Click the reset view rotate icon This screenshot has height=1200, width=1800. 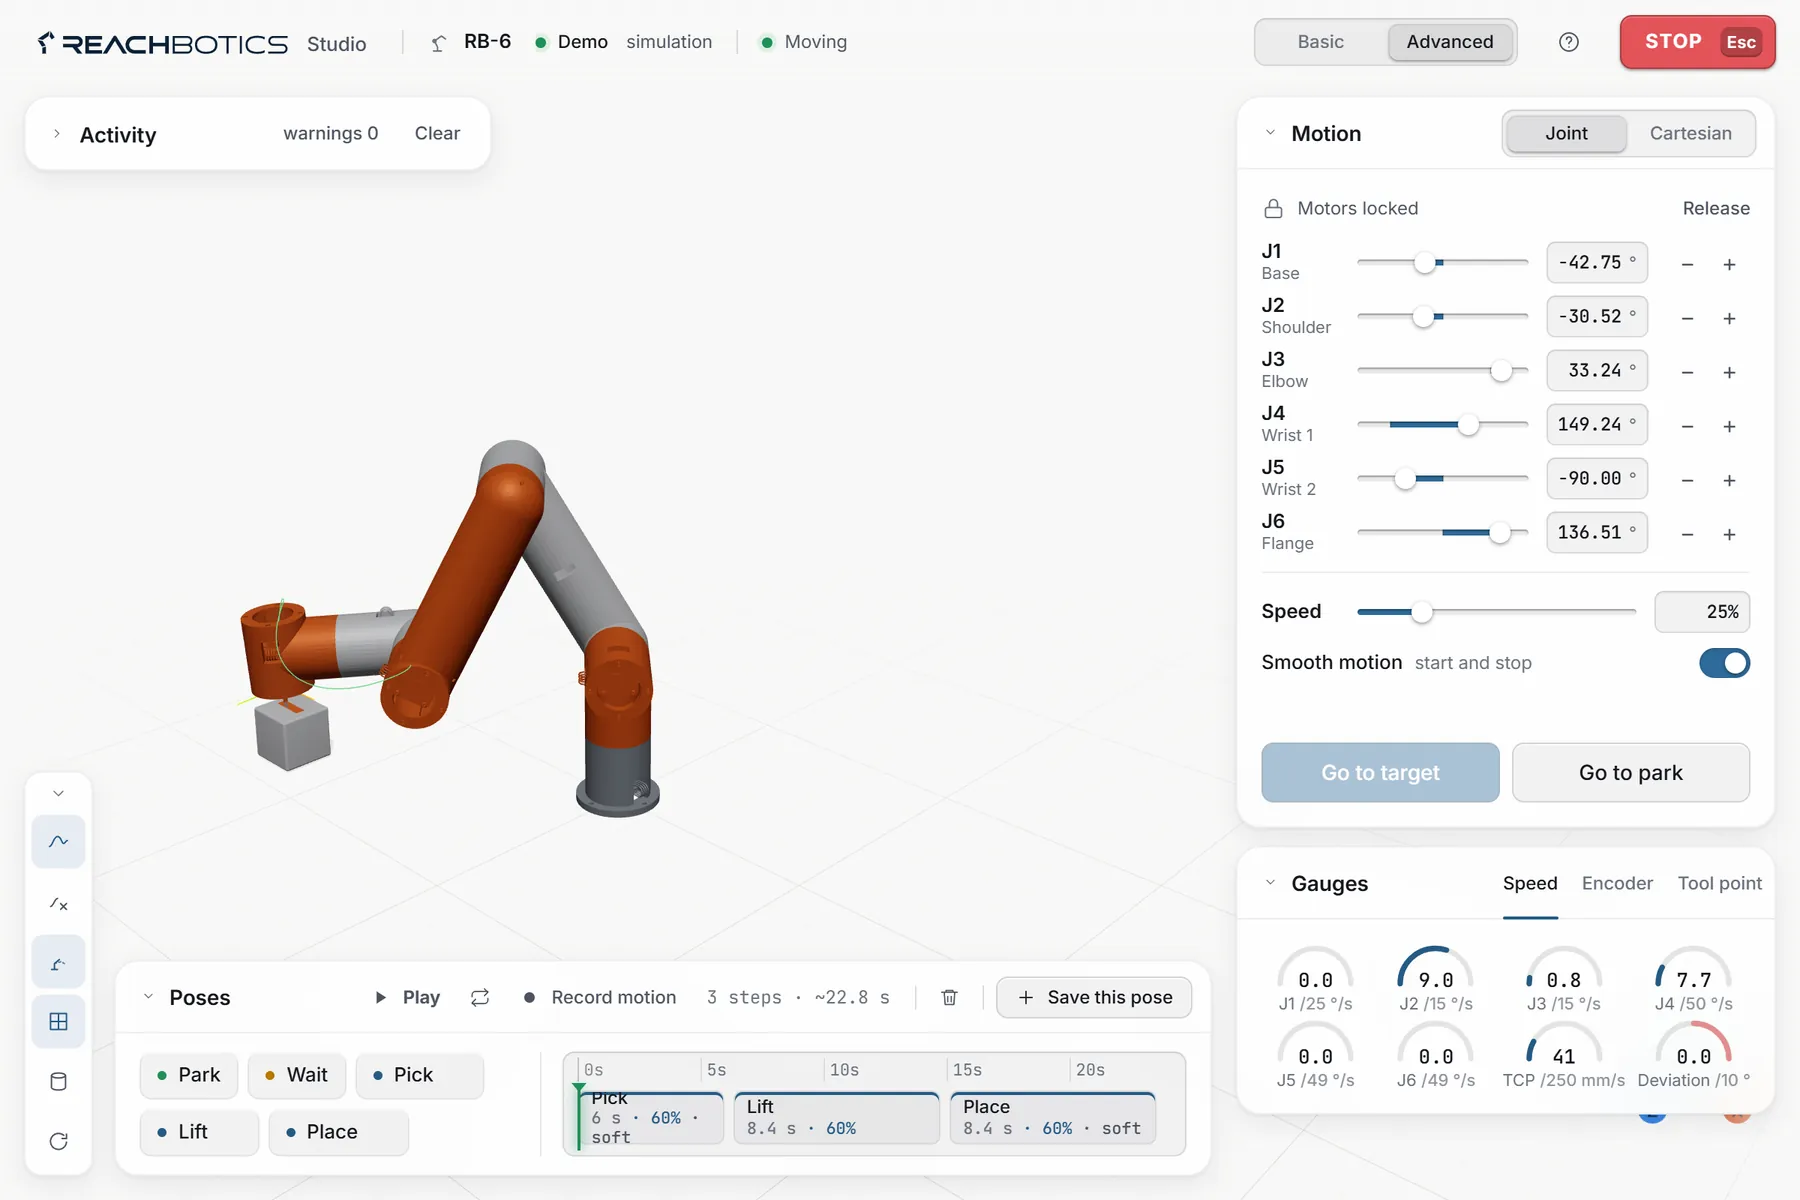pyautogui.click(x=58, y=1141)
